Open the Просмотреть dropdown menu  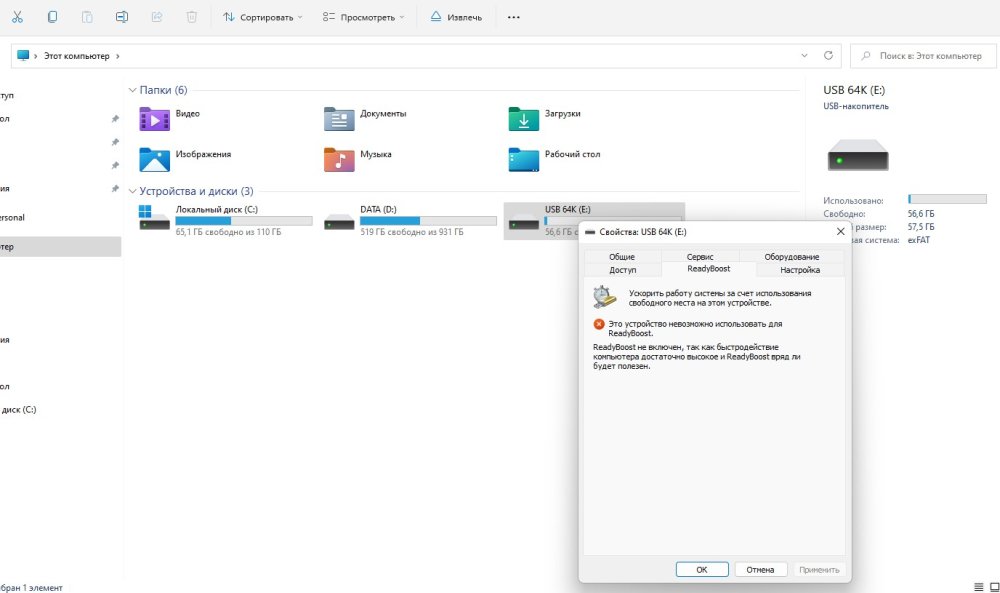tap(364, 17)
